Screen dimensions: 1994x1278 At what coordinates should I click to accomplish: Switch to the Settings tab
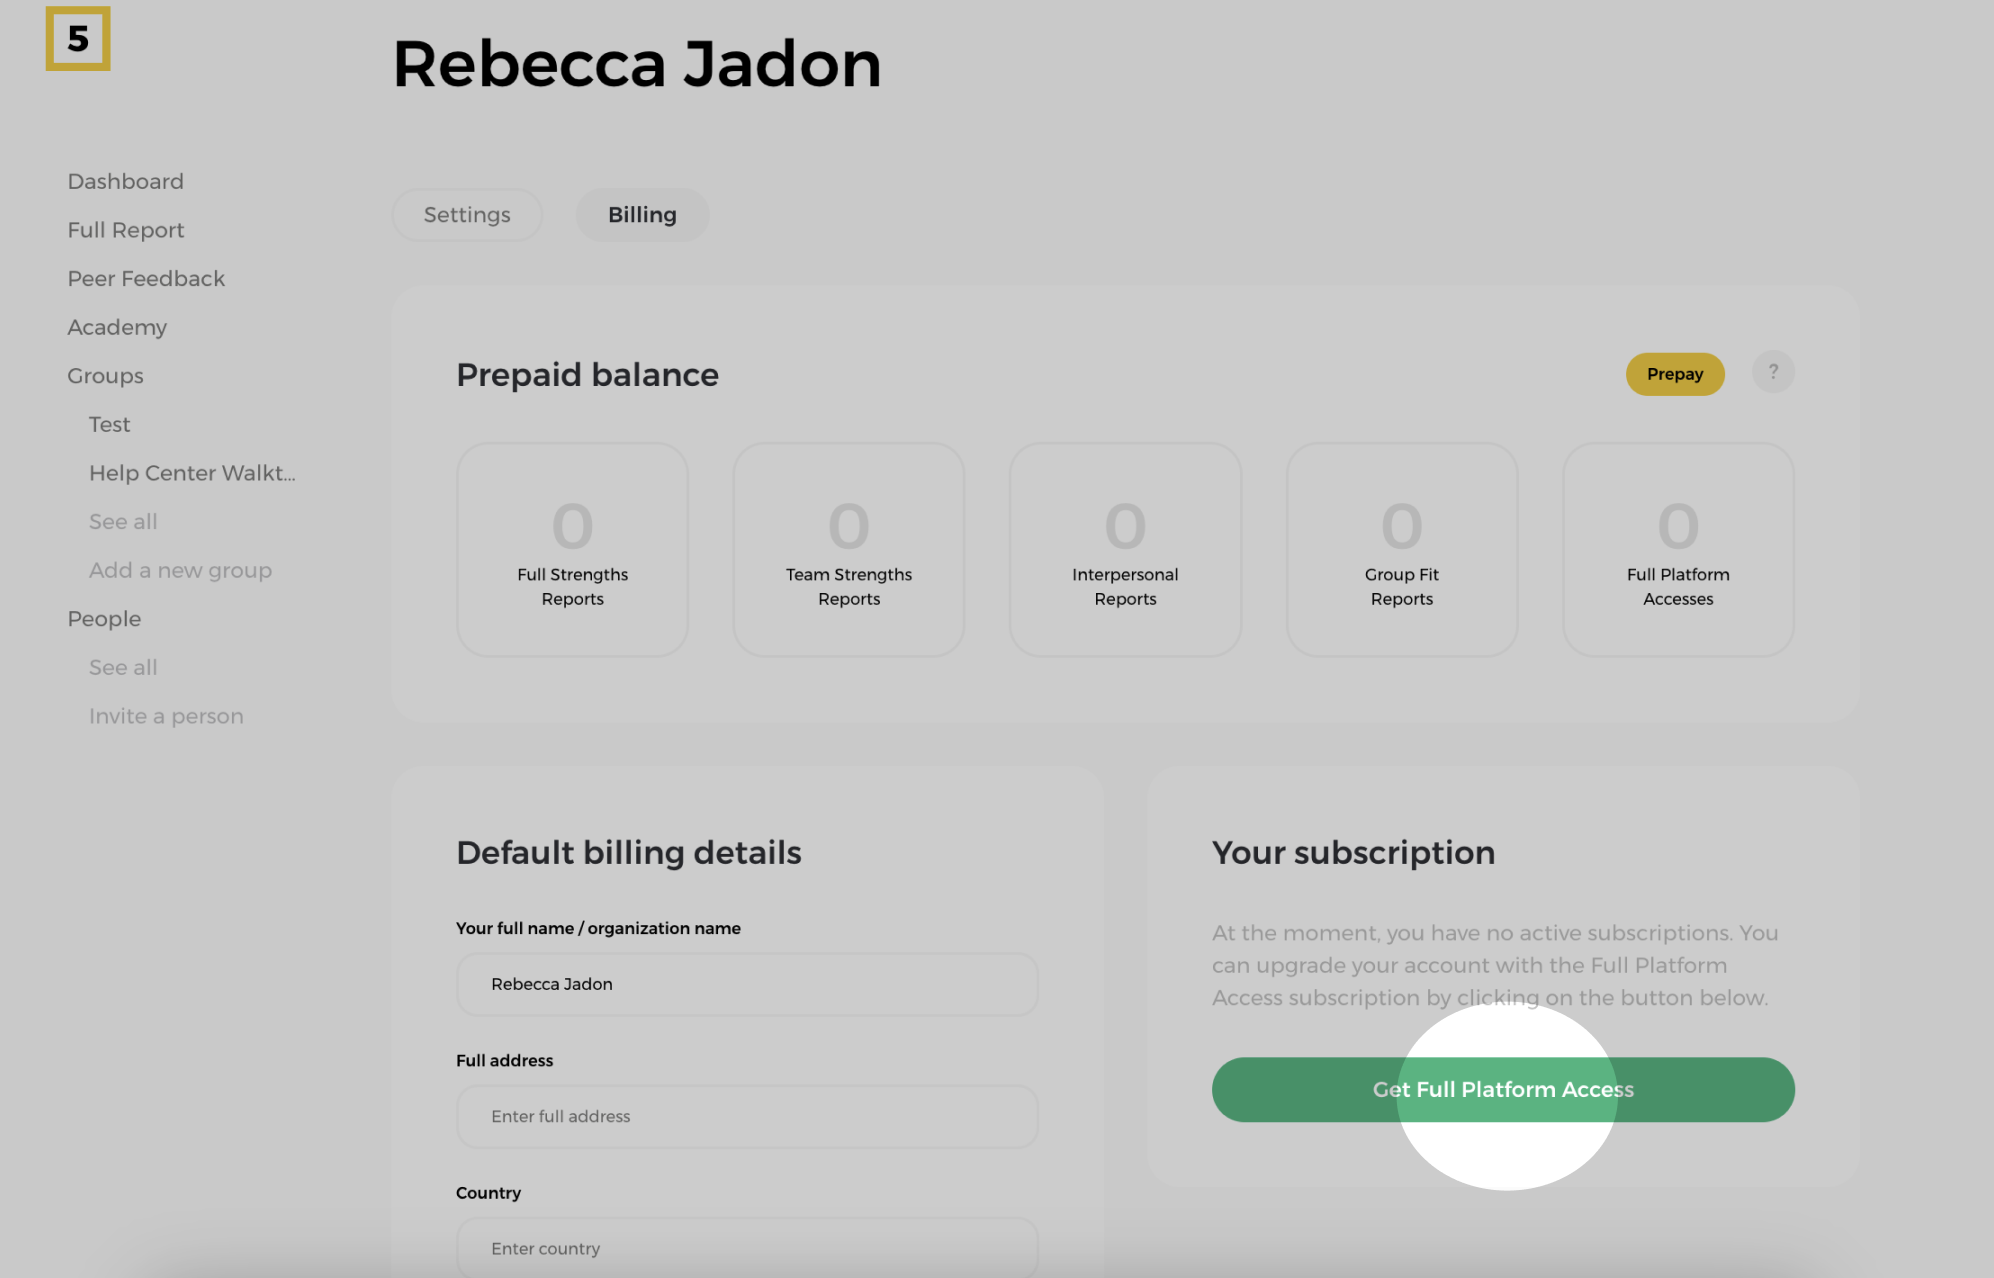coord(467,215)
